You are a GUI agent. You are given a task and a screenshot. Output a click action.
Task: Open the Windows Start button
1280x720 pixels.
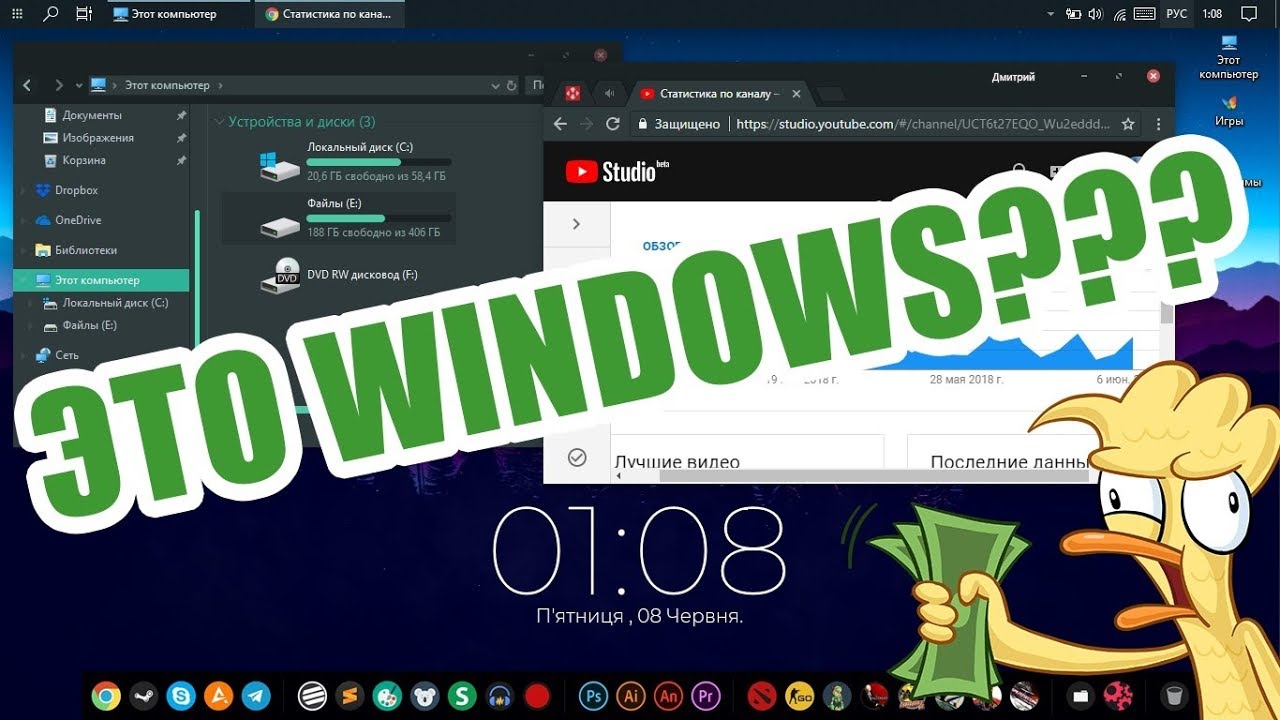(17, 14)
